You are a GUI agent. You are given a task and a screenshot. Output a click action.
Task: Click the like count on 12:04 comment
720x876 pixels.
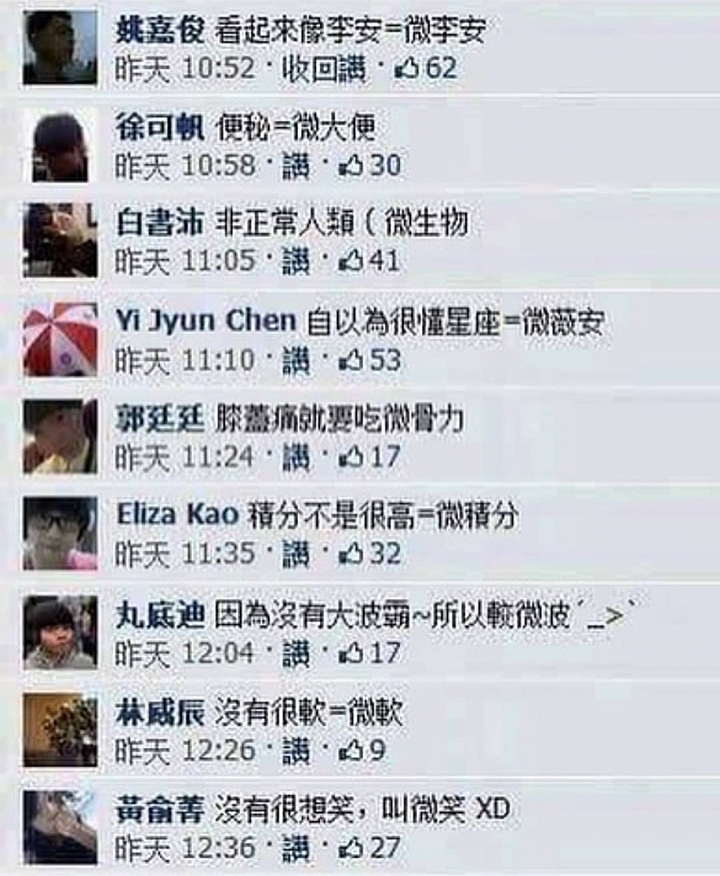point(385,653)
